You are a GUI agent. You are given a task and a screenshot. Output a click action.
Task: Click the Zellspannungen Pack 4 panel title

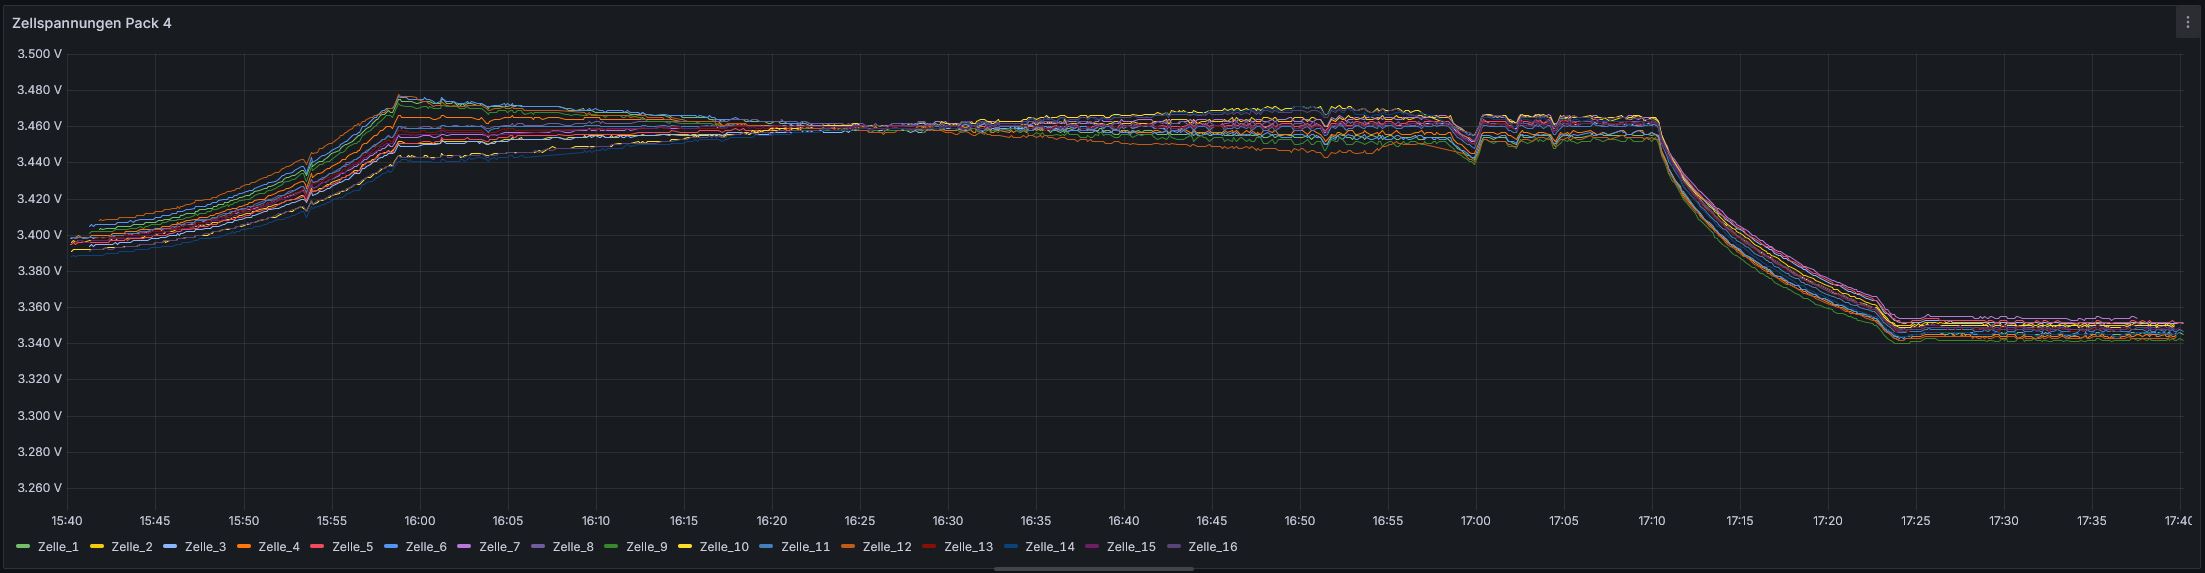pos(92,23)
